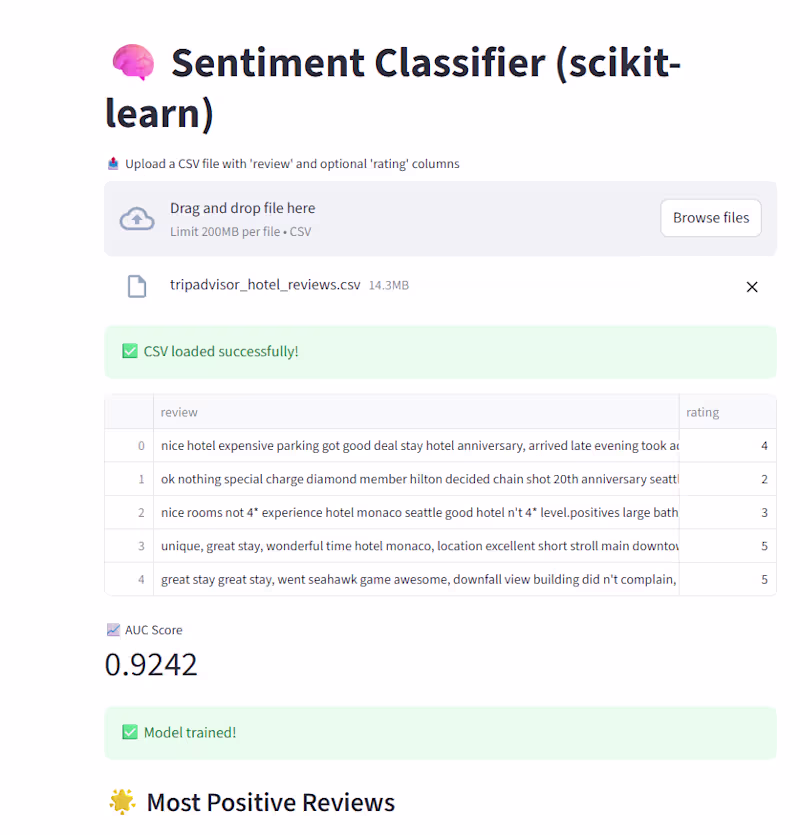Click the sun icon beside Most Positive Reviews
This screenshot has height=835, width=800.
click(122, 802)
